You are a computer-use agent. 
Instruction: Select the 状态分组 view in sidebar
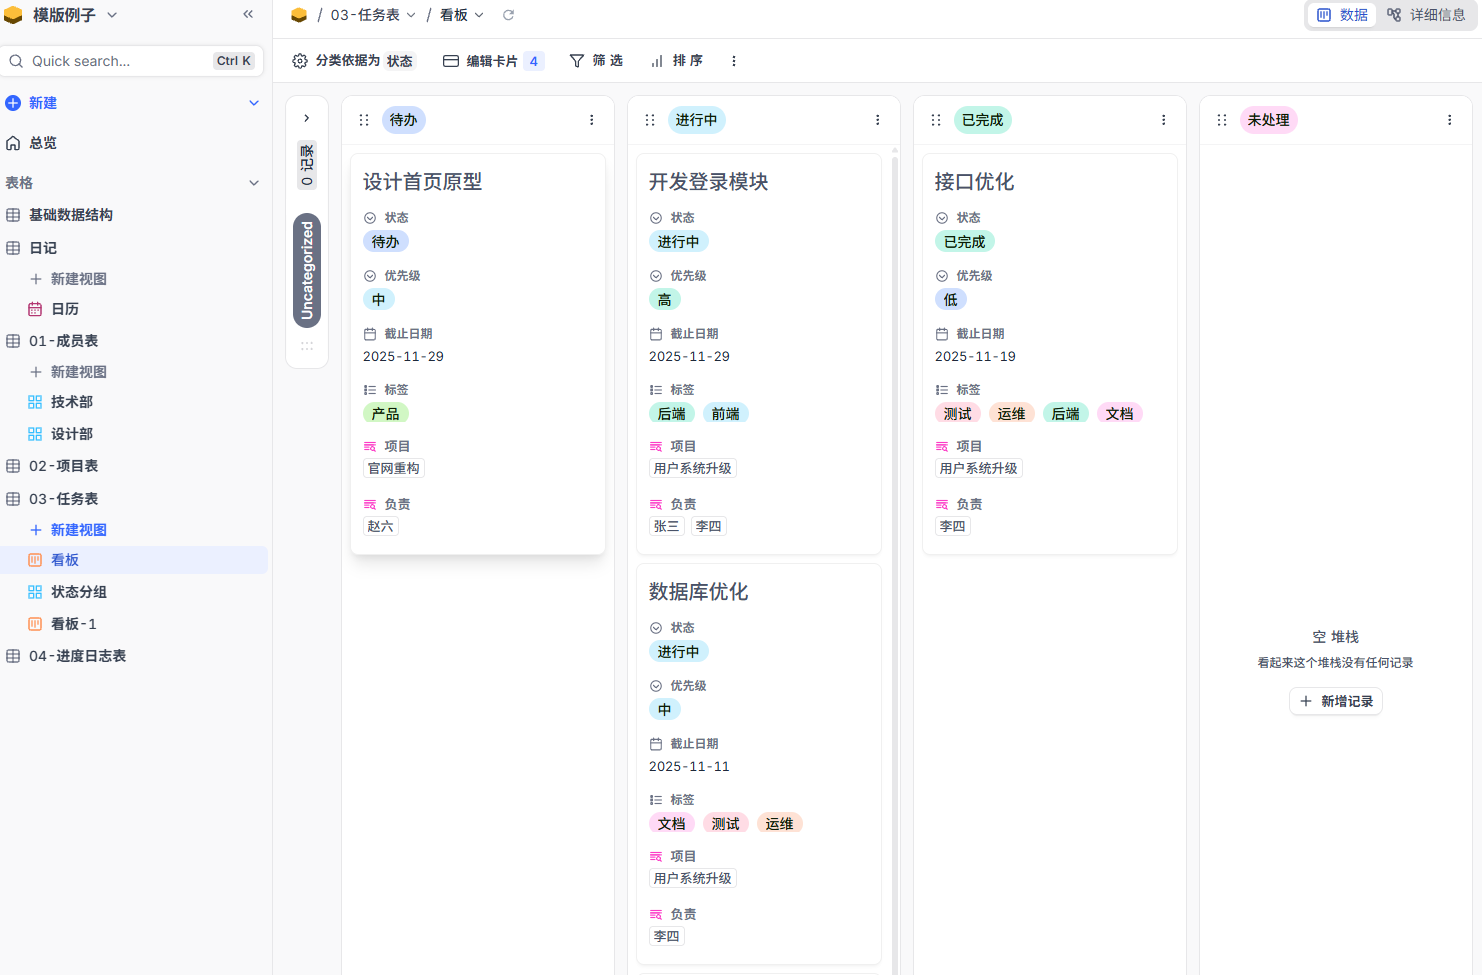pos(78,592)
